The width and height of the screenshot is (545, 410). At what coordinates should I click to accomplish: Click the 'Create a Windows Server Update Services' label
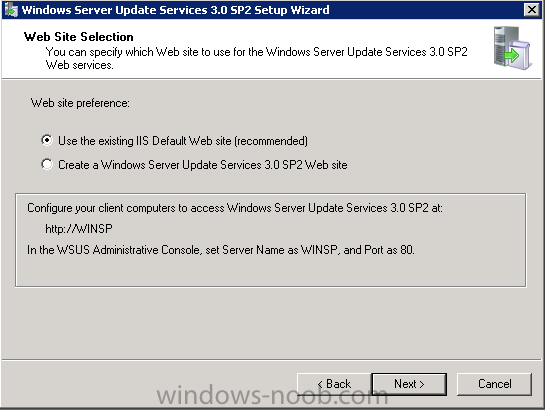[x=203, y=165]
